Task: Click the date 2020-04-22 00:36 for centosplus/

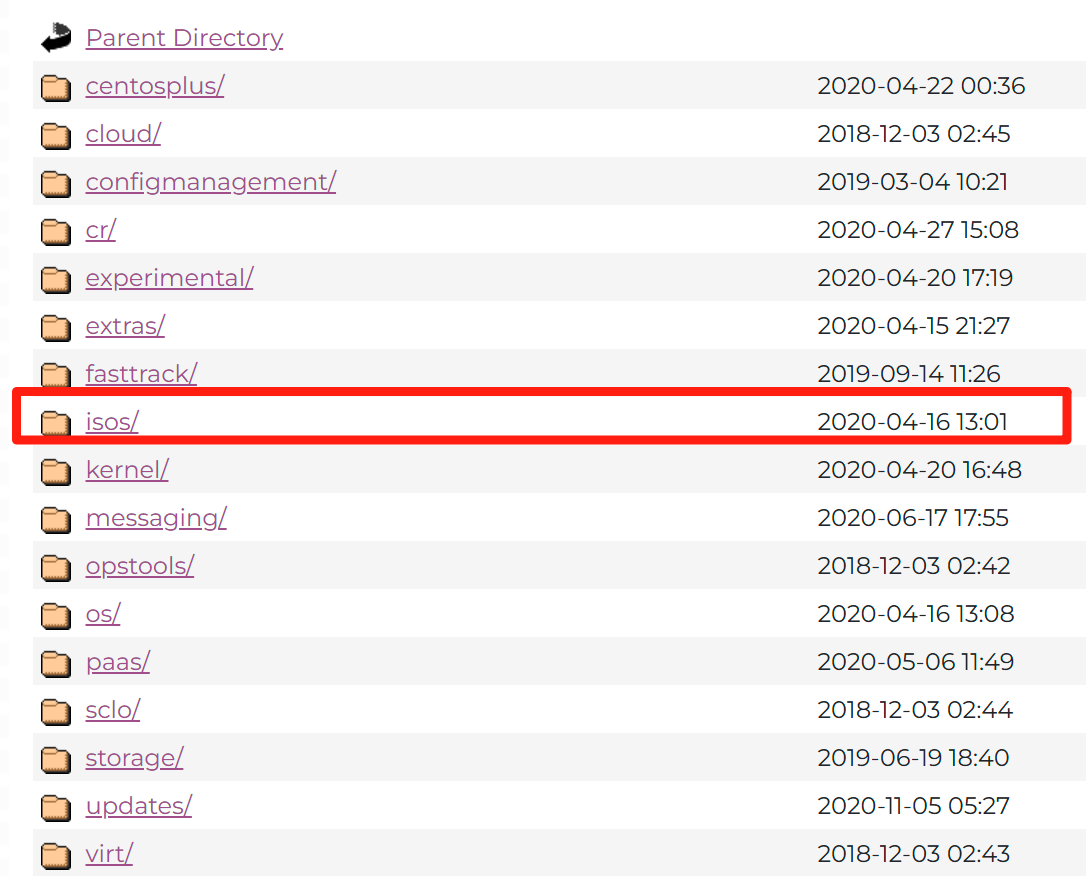Action: [921, 86]
